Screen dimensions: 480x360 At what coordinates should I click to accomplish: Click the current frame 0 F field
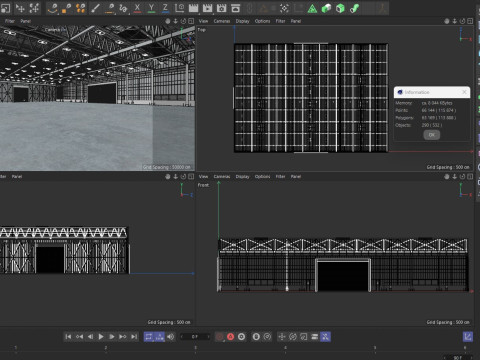(195, 337)
